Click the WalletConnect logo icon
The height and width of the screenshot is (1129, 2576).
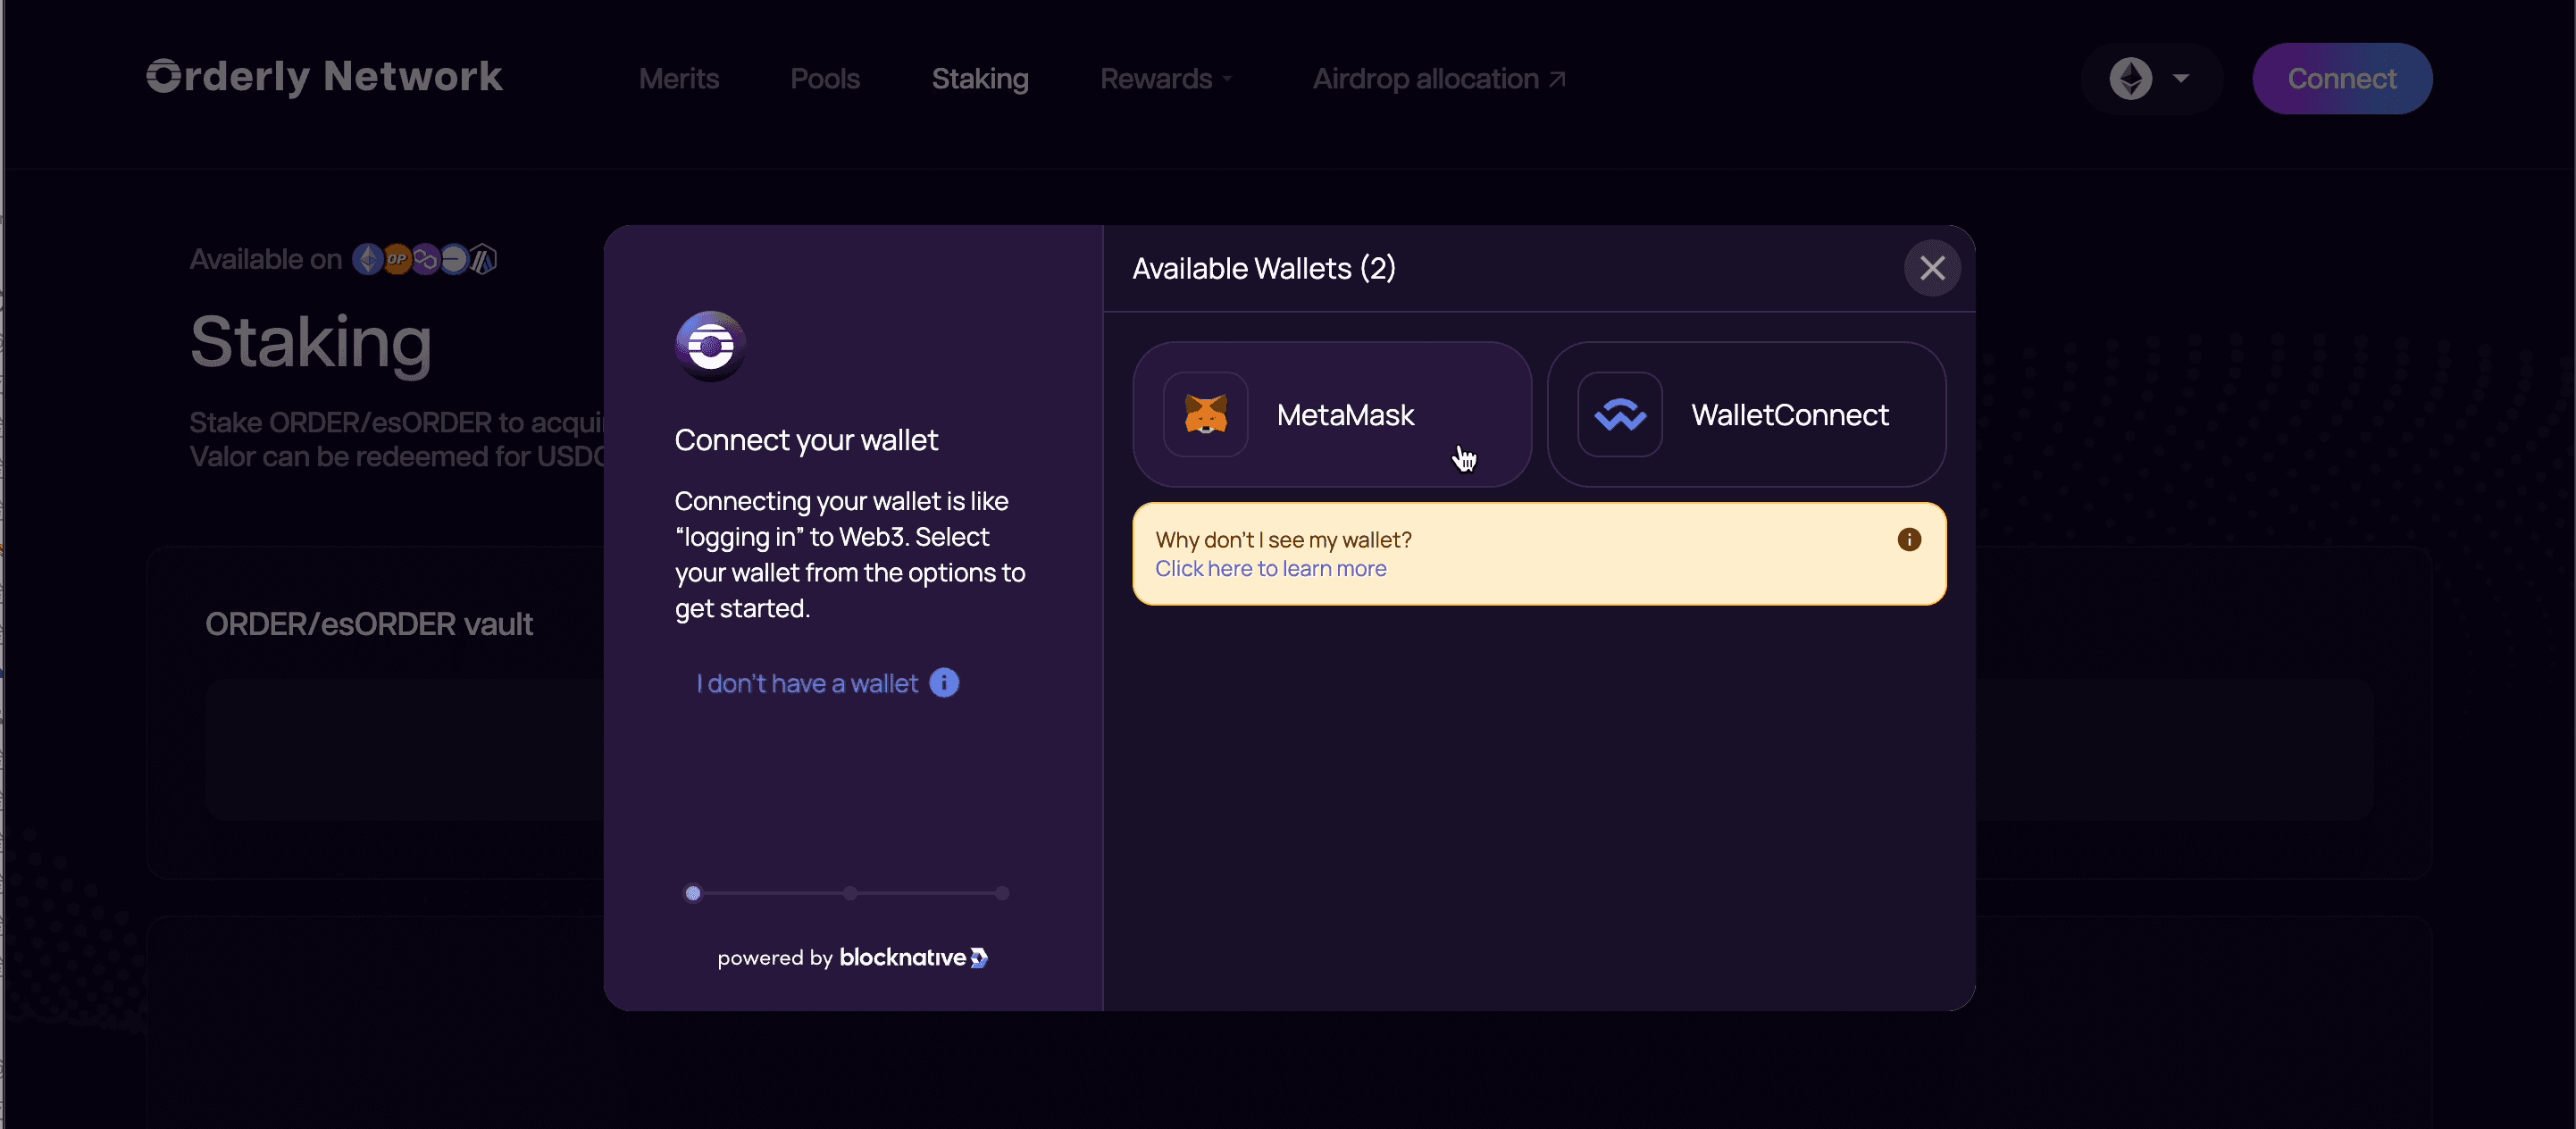click(x=1620, y=415)
